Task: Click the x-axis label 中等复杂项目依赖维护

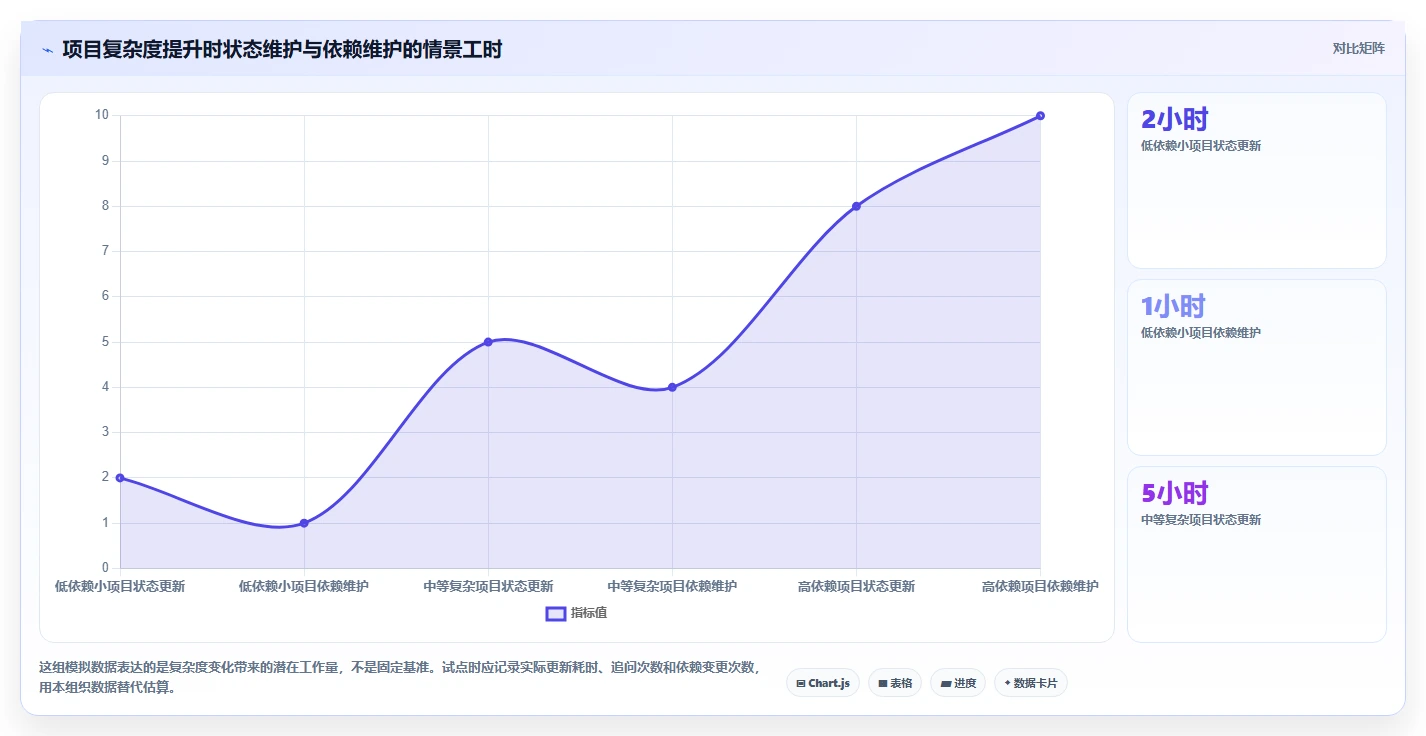Action: coord(672,587)
